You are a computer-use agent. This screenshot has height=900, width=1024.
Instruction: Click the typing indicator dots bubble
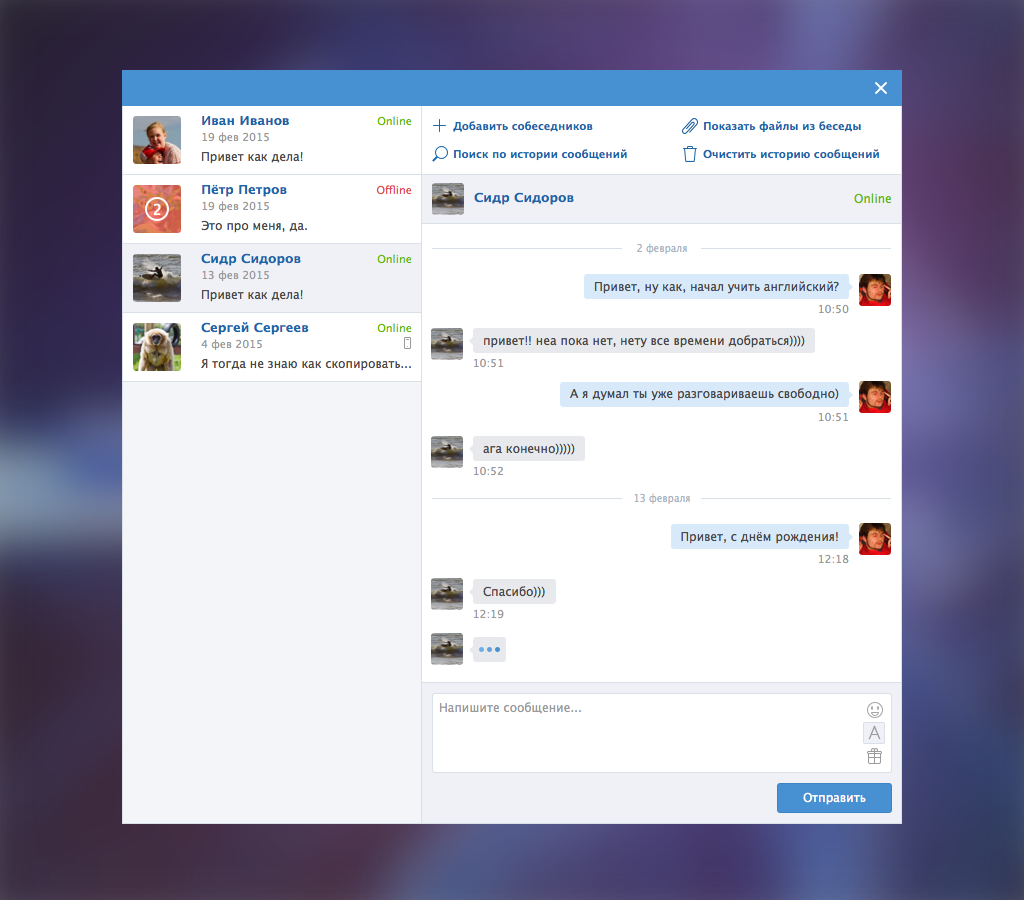click(x=489, y=649)
